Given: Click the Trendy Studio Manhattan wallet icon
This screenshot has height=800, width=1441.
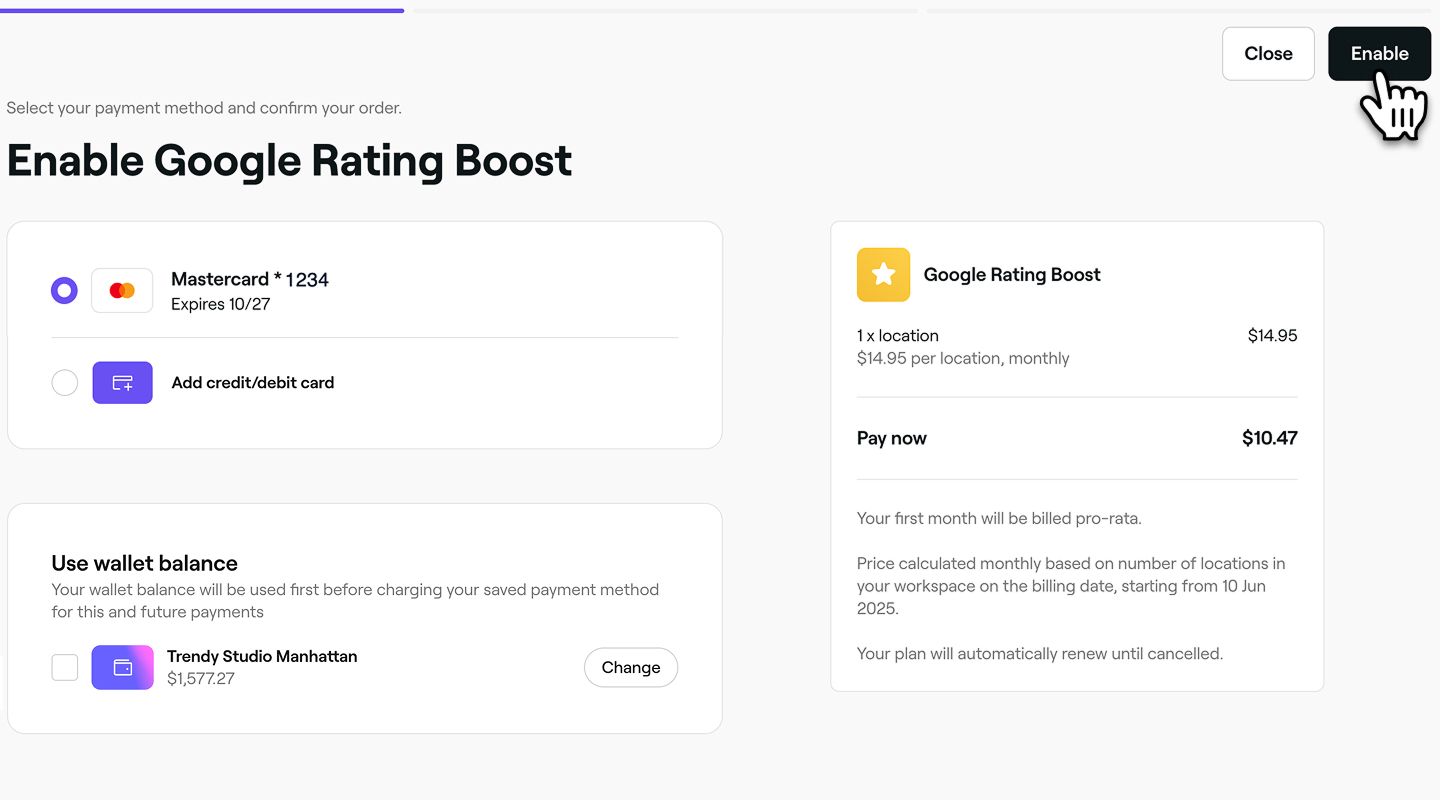Looking at the screenshot, I should (122, 667).
